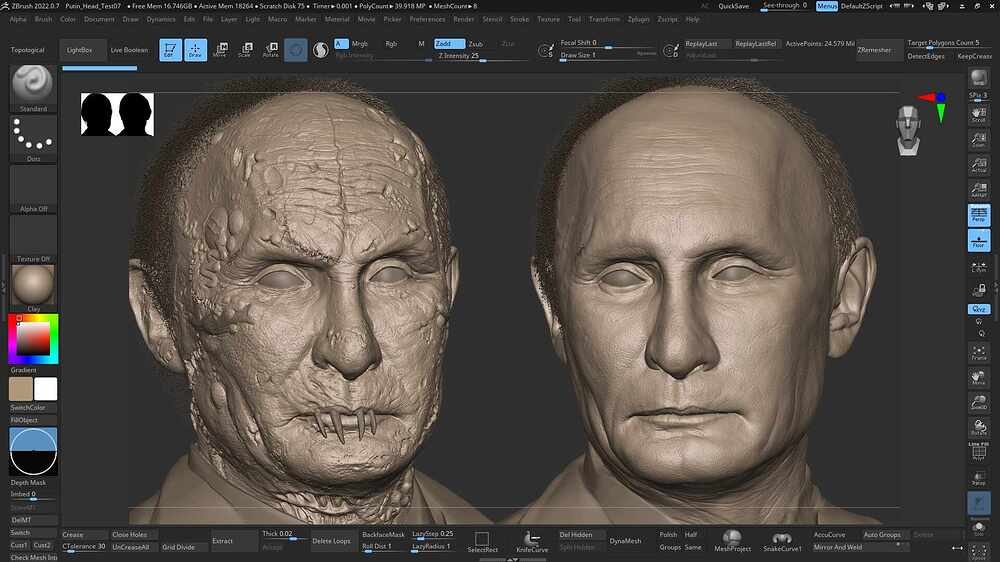This screenshot has width=1000, height=562.
Task: Open the Alpha menu
Action: 18,19
